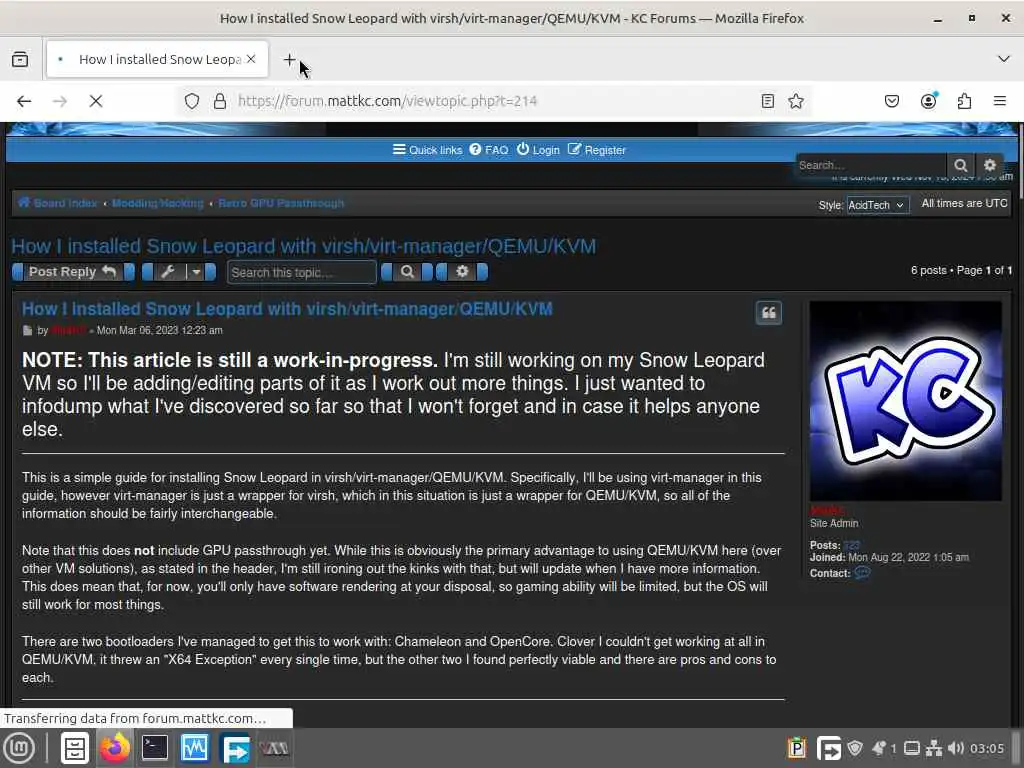View site security lock info
The width and height of the screenshot is (1024, 768).
point(220,101)
